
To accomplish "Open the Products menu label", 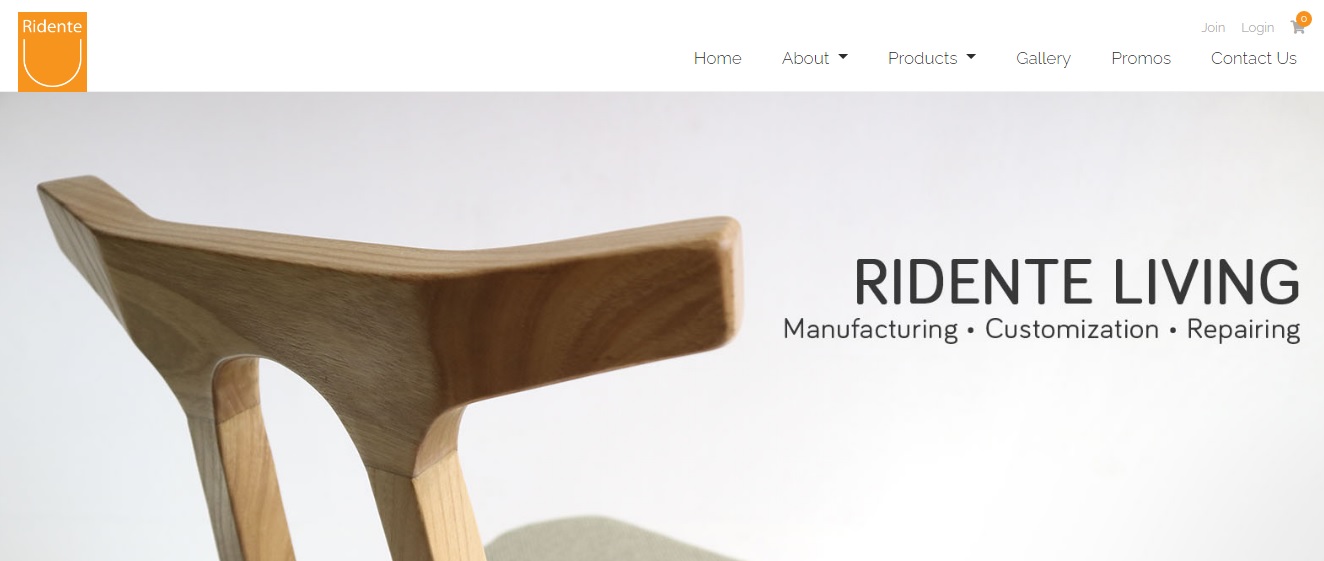I will pyautogui.click(x=922, y=58).
